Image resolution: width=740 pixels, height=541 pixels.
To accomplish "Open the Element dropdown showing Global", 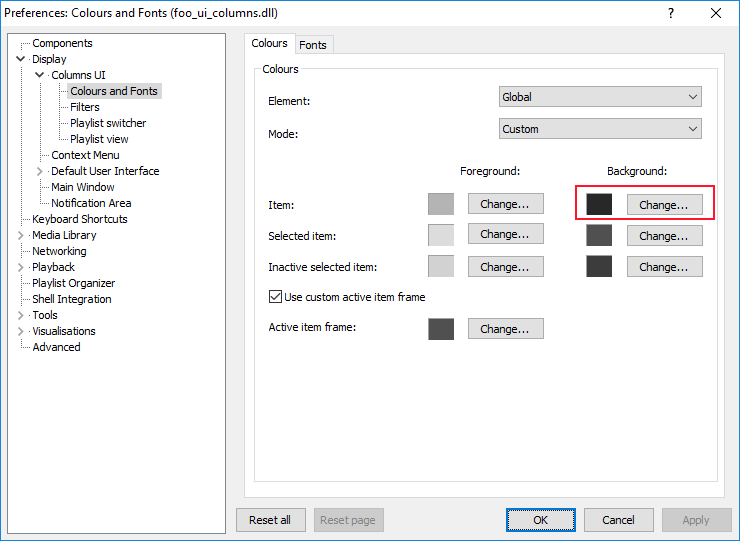I will pos(600,97).
